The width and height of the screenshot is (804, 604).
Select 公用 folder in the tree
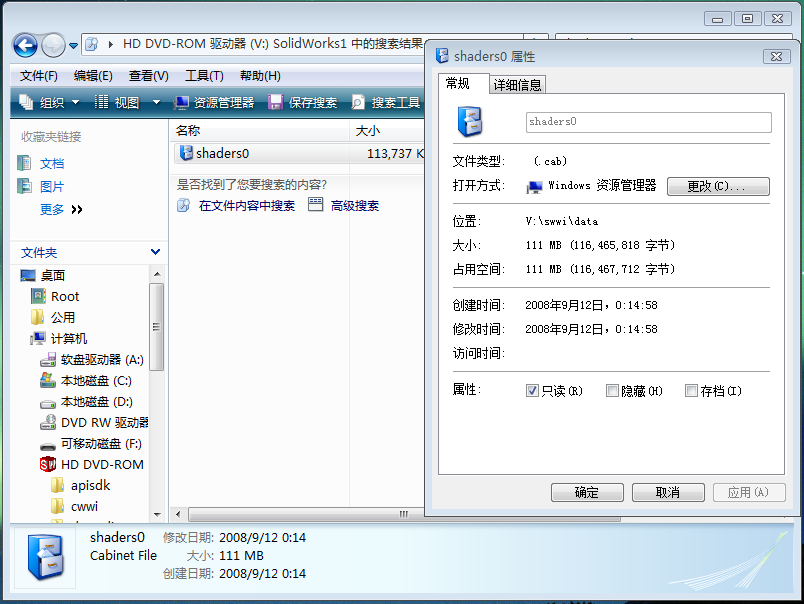coord(63,317)
